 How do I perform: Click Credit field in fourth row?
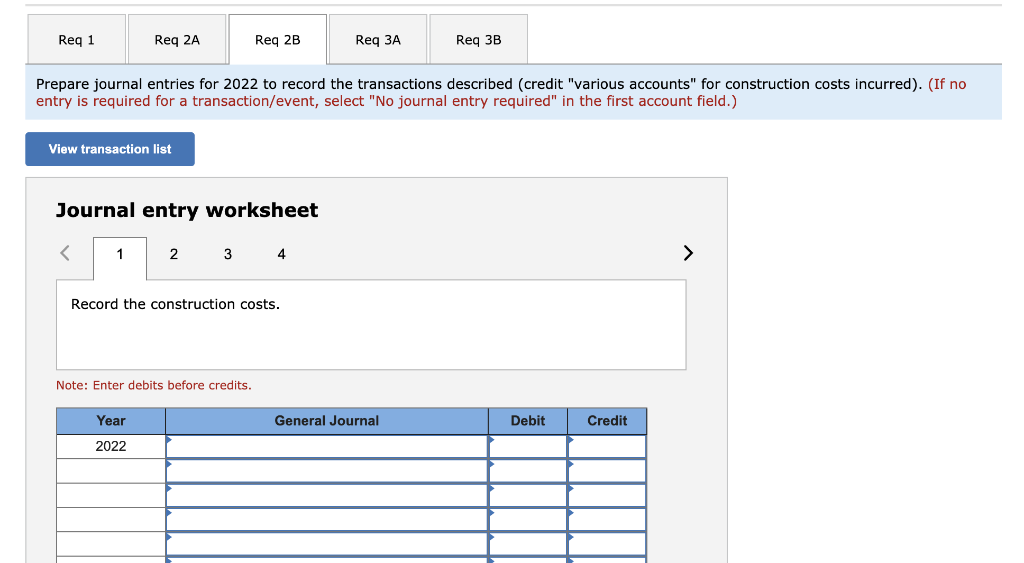tap(607, 520)
